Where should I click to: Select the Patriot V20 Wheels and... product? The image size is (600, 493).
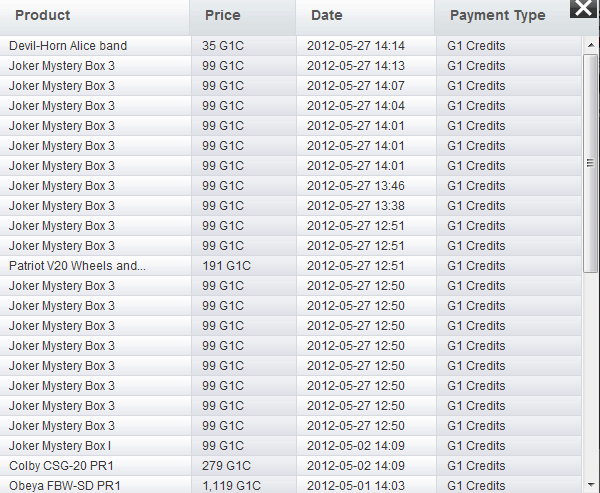pyautogui.click(x=77, y=266)
